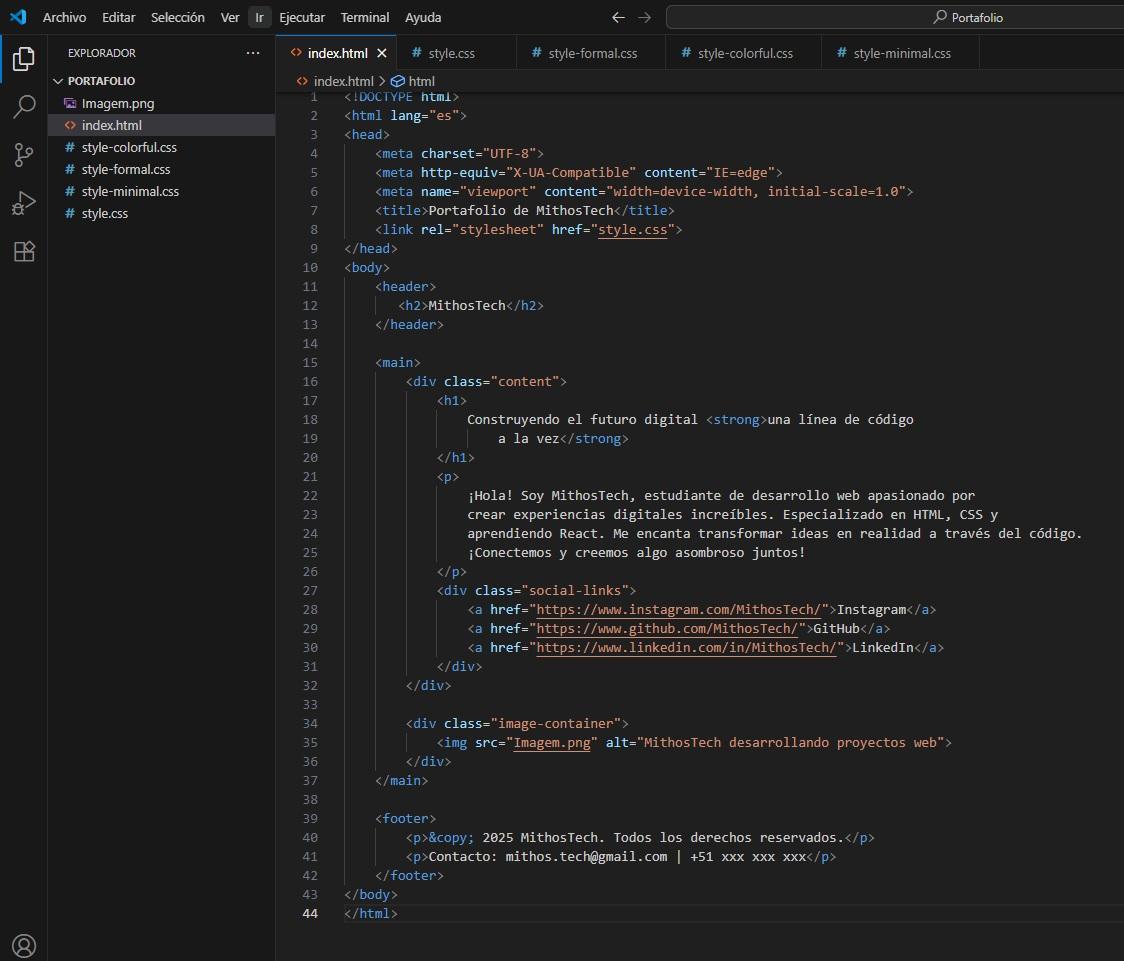The image size is (1124, 961).
Task: Click the Instagram URL in the code
Action: click(678, 610)
